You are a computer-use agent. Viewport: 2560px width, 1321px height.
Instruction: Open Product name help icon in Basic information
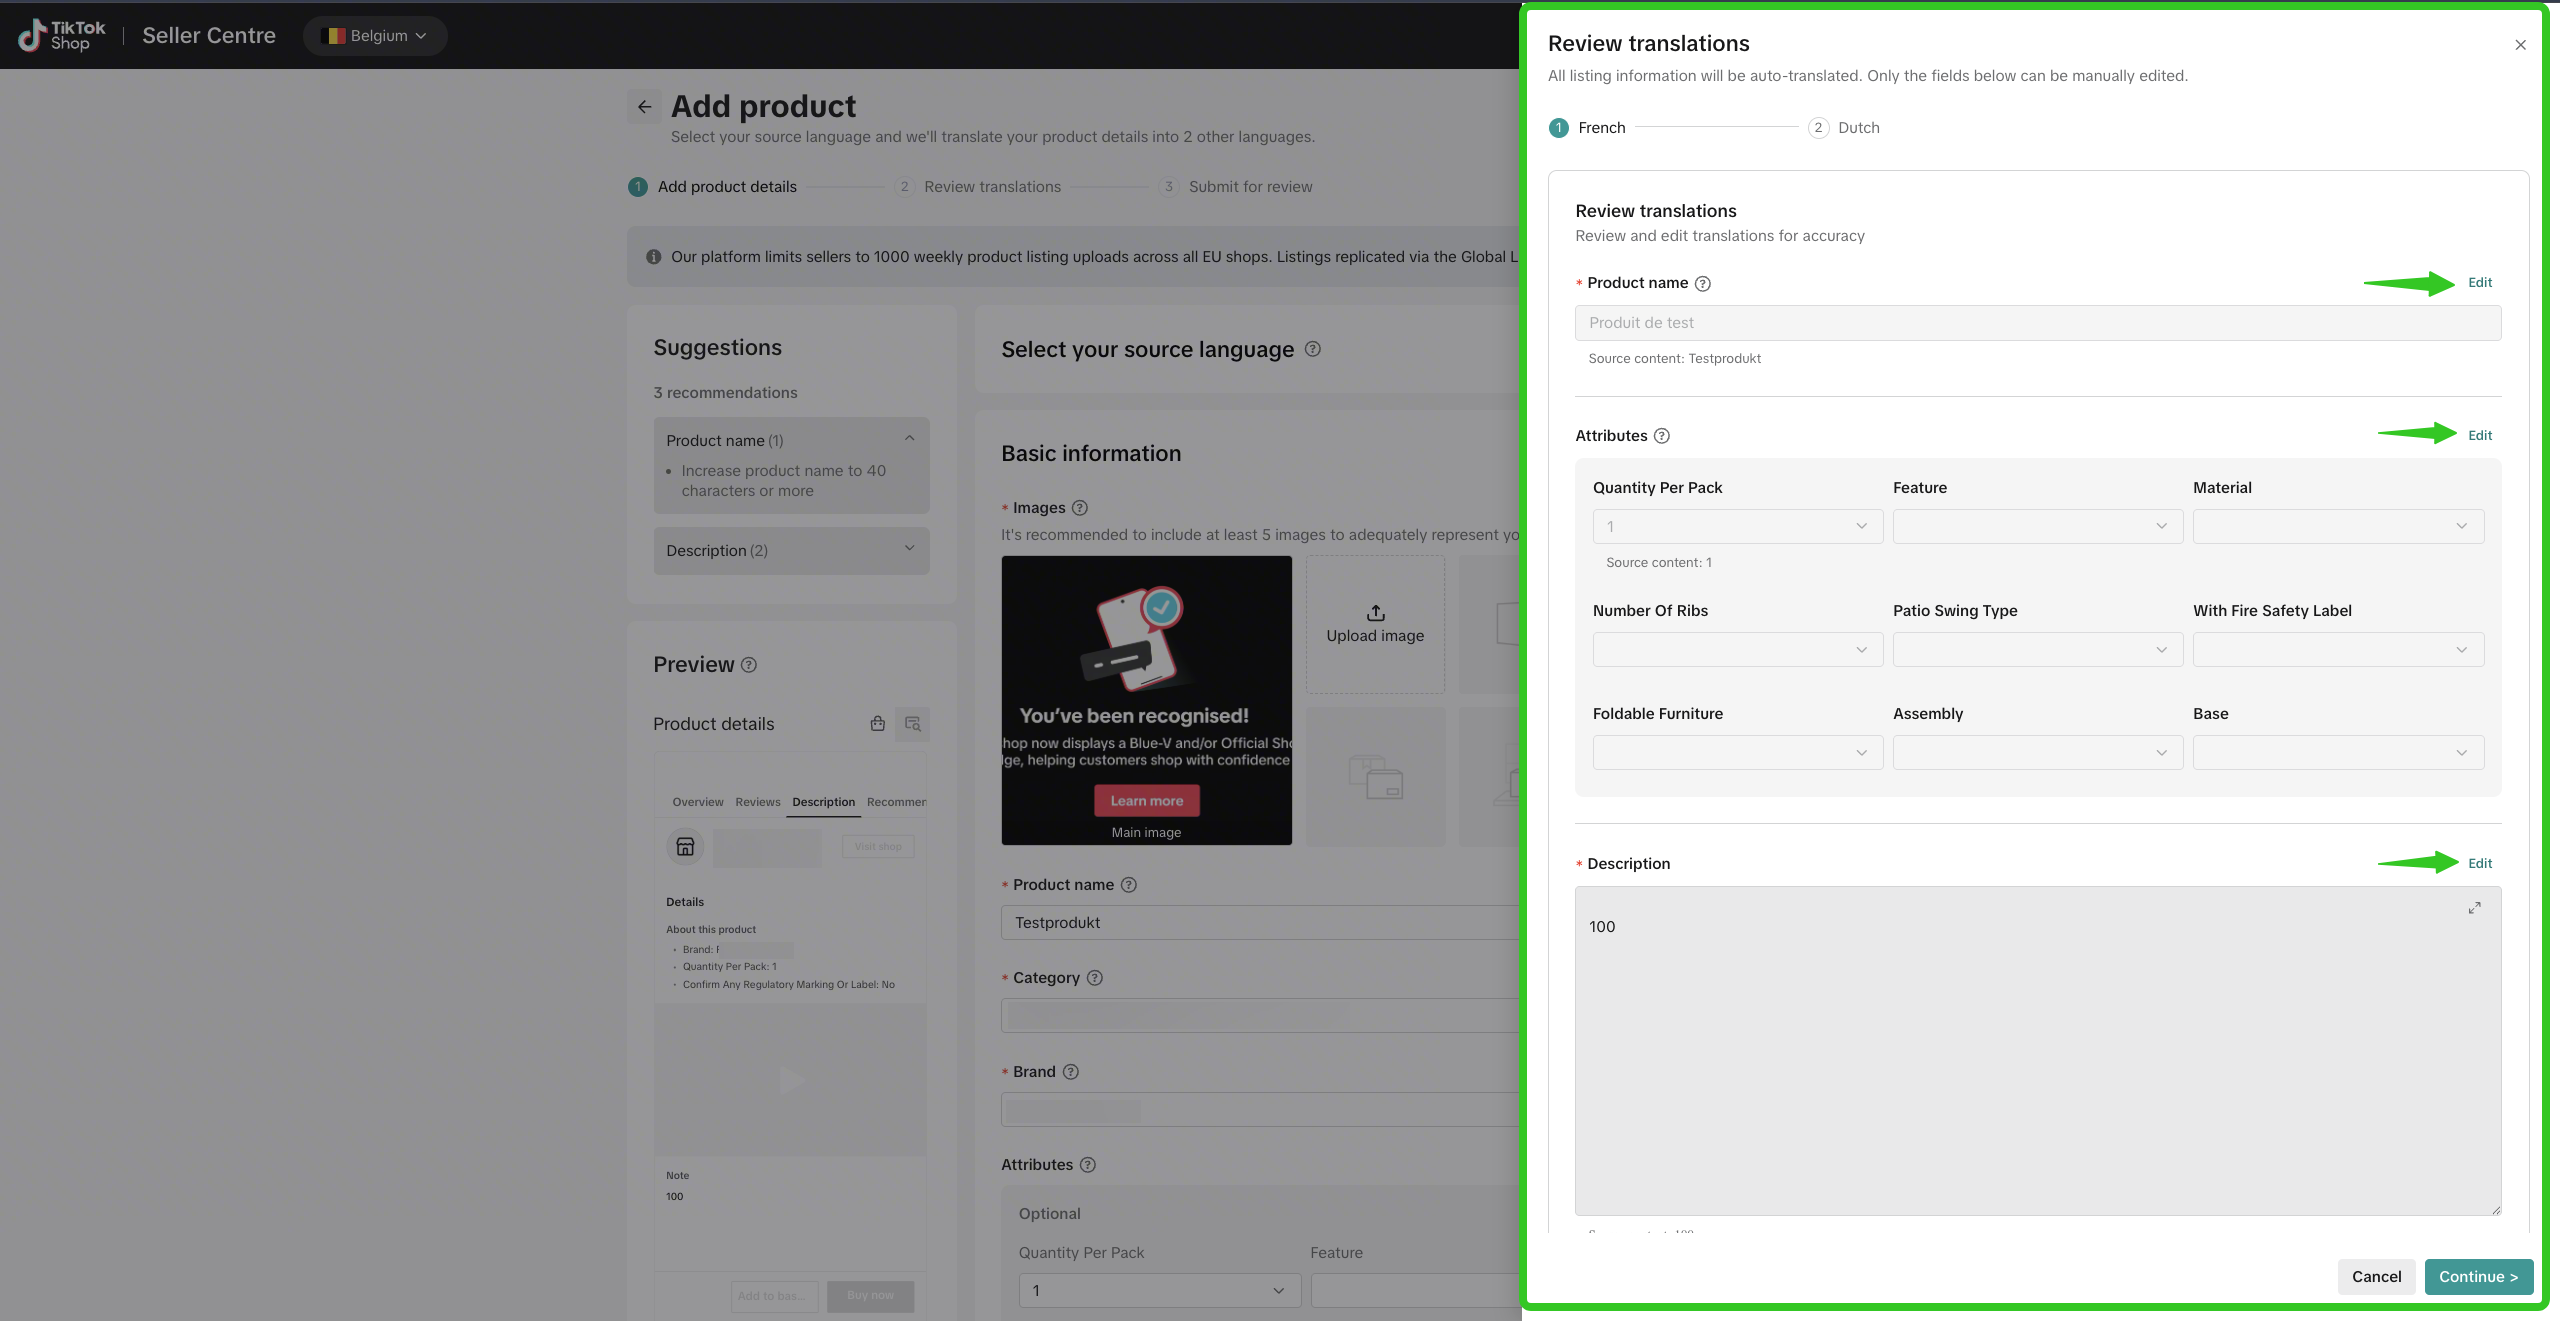click(1129, 885)
